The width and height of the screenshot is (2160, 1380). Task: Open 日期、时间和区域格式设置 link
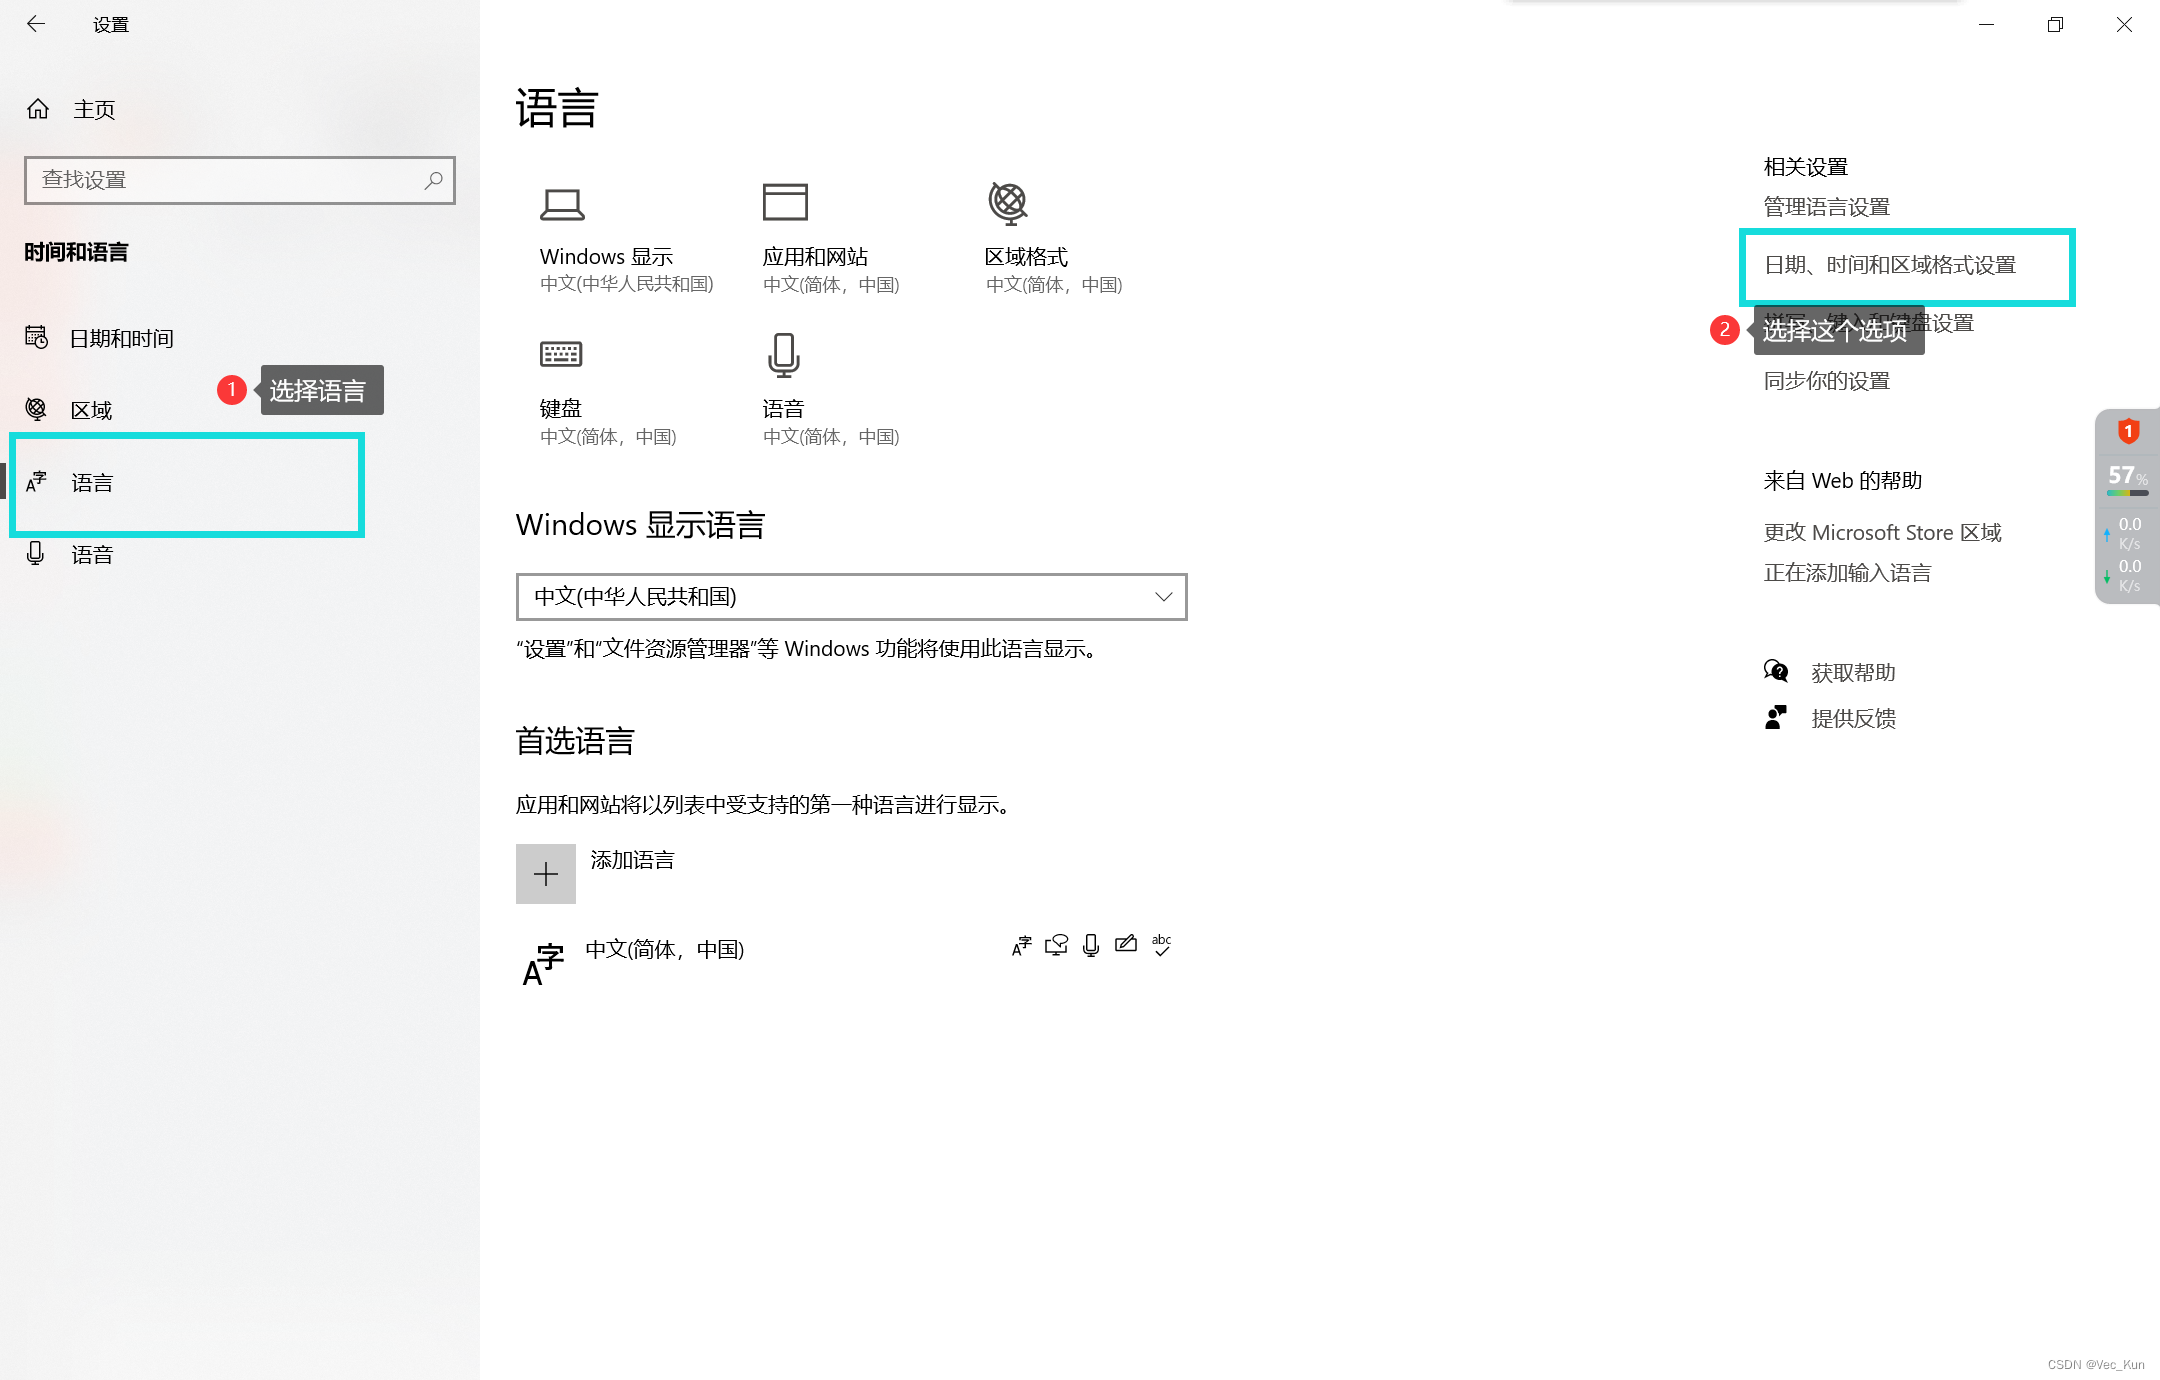(x=1889, y=265)
